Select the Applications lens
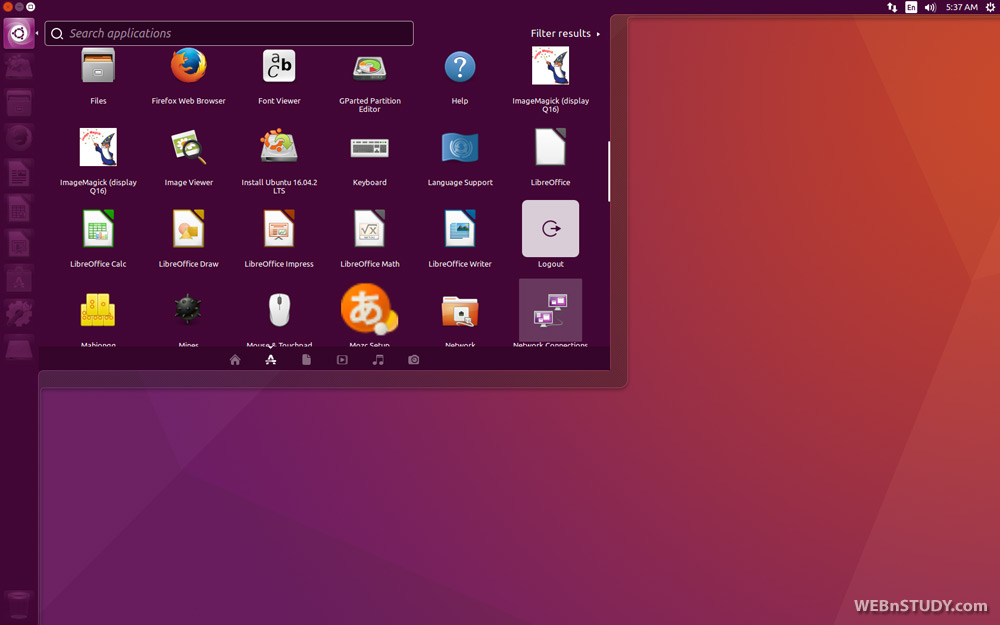The image size is (1000, 625). click(x=271, y=360)
